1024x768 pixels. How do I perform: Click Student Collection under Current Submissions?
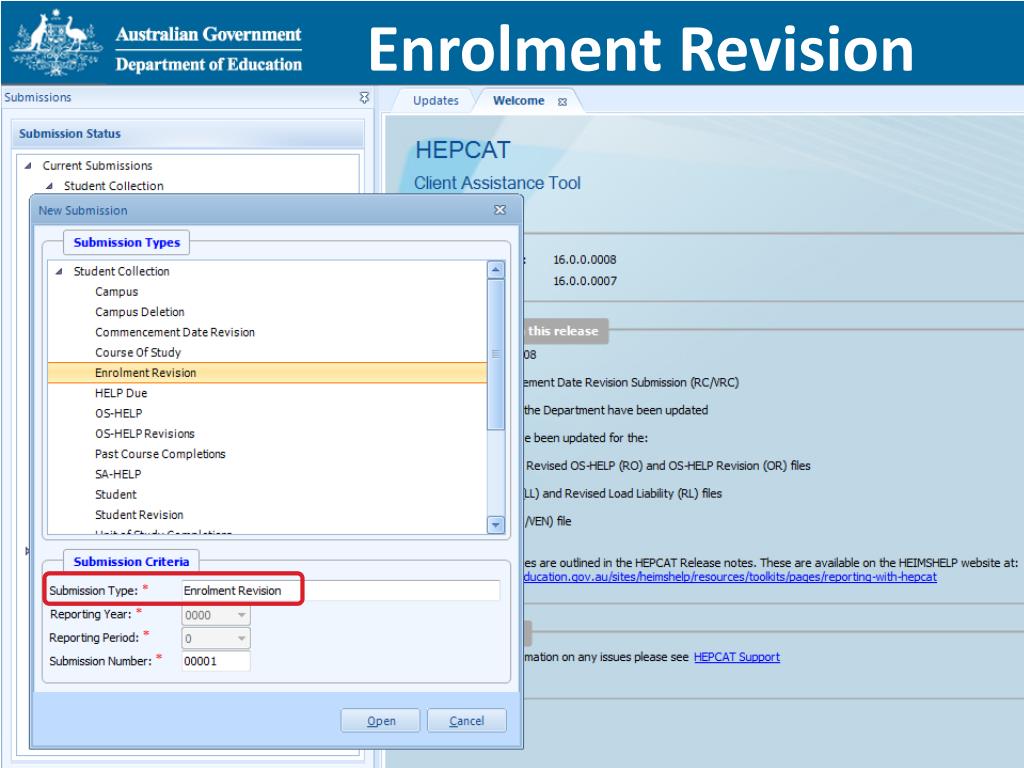tap(114, 186)
